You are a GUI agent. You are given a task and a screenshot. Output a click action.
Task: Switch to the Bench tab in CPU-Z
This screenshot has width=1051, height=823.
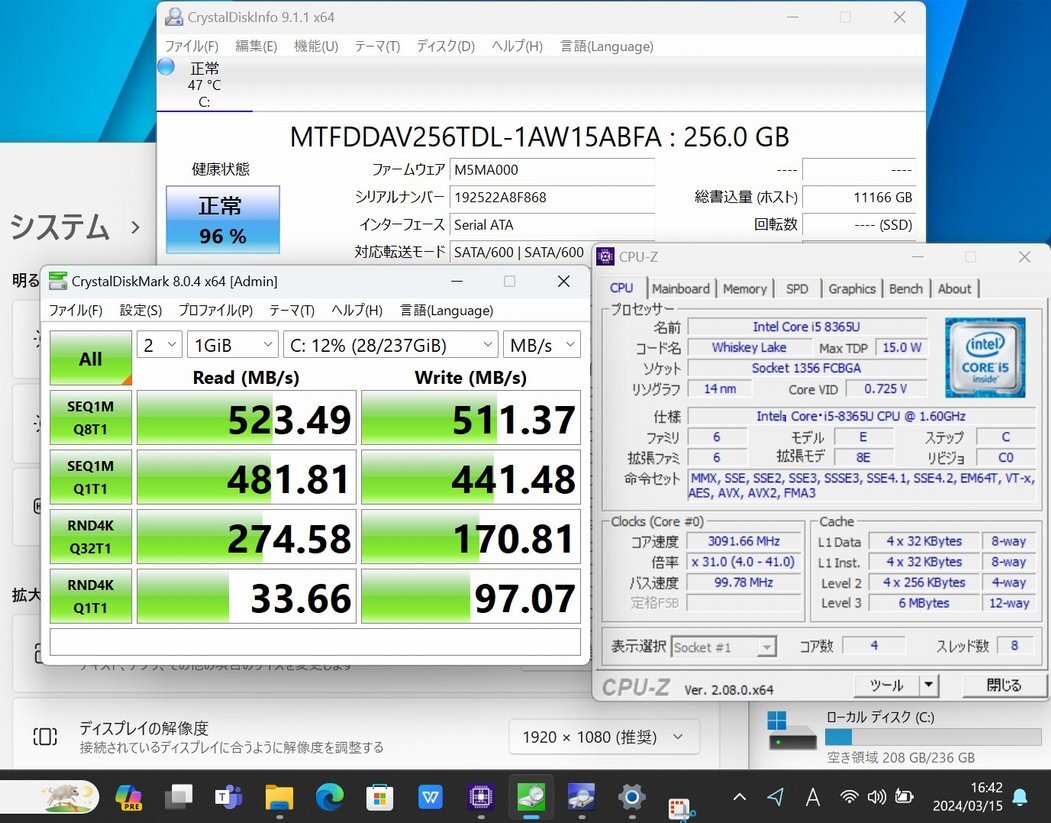tap(906, 289)
